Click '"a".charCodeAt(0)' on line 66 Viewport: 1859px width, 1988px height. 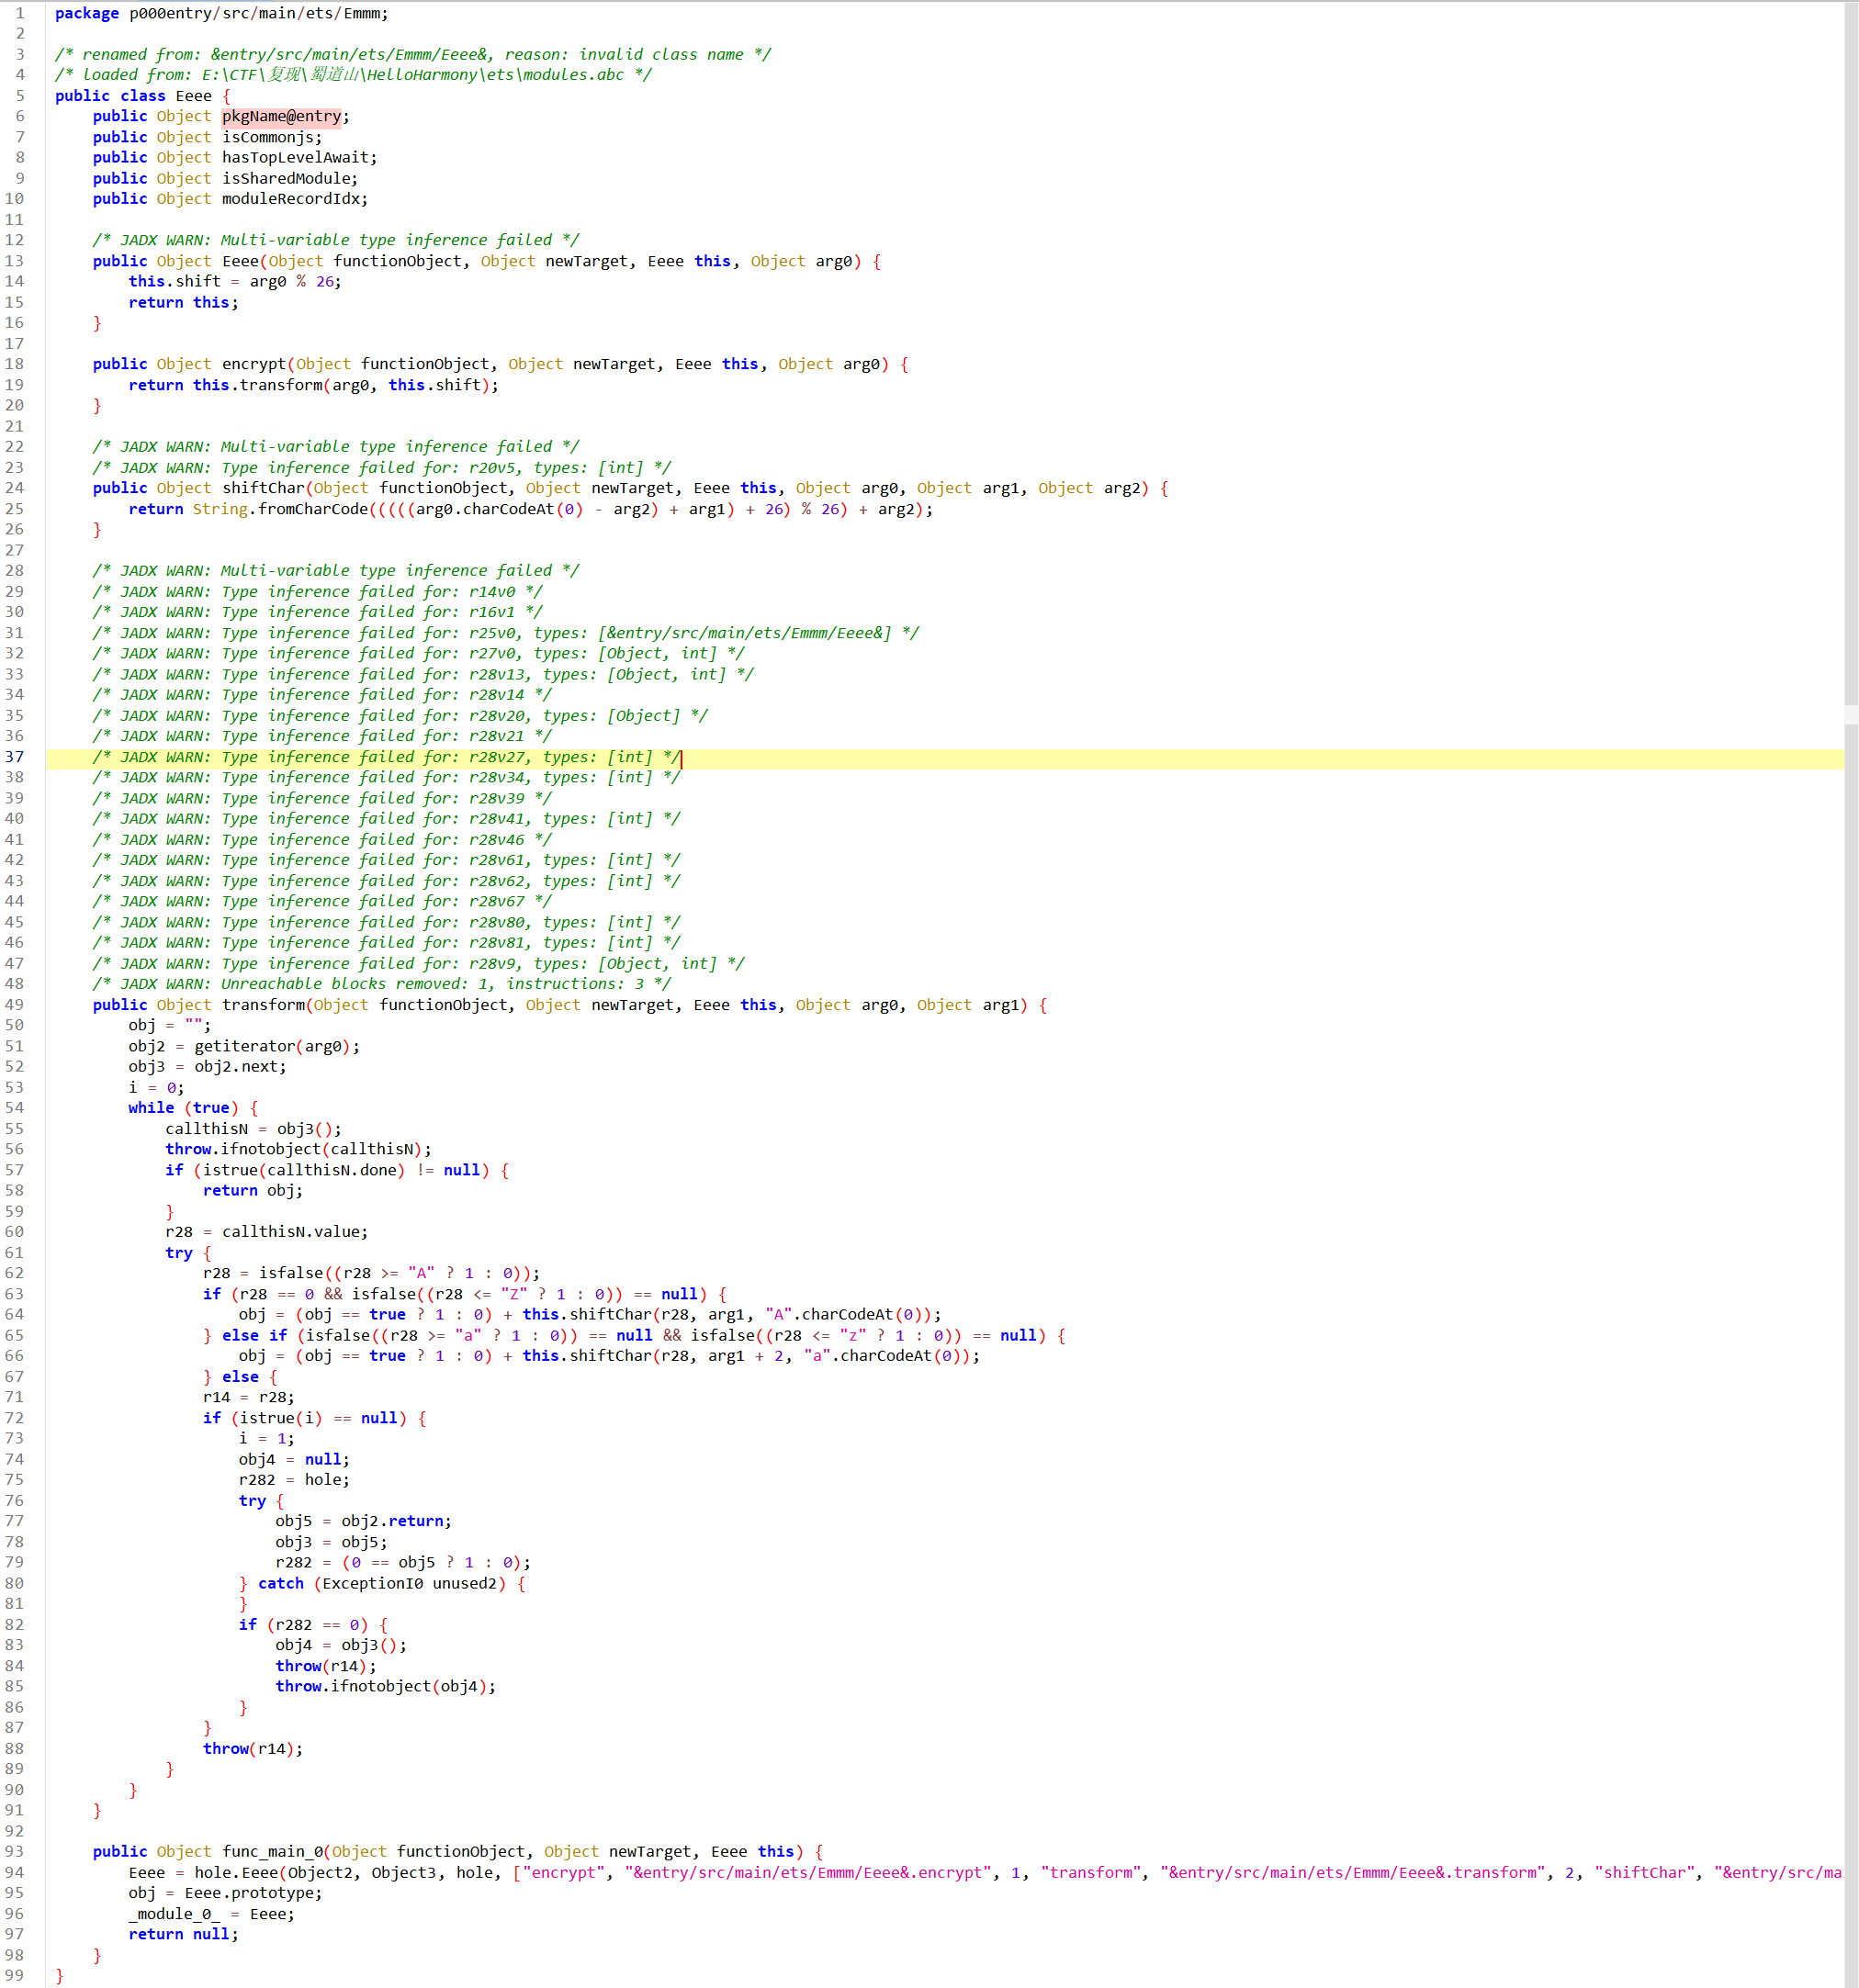coord(887,1356)
